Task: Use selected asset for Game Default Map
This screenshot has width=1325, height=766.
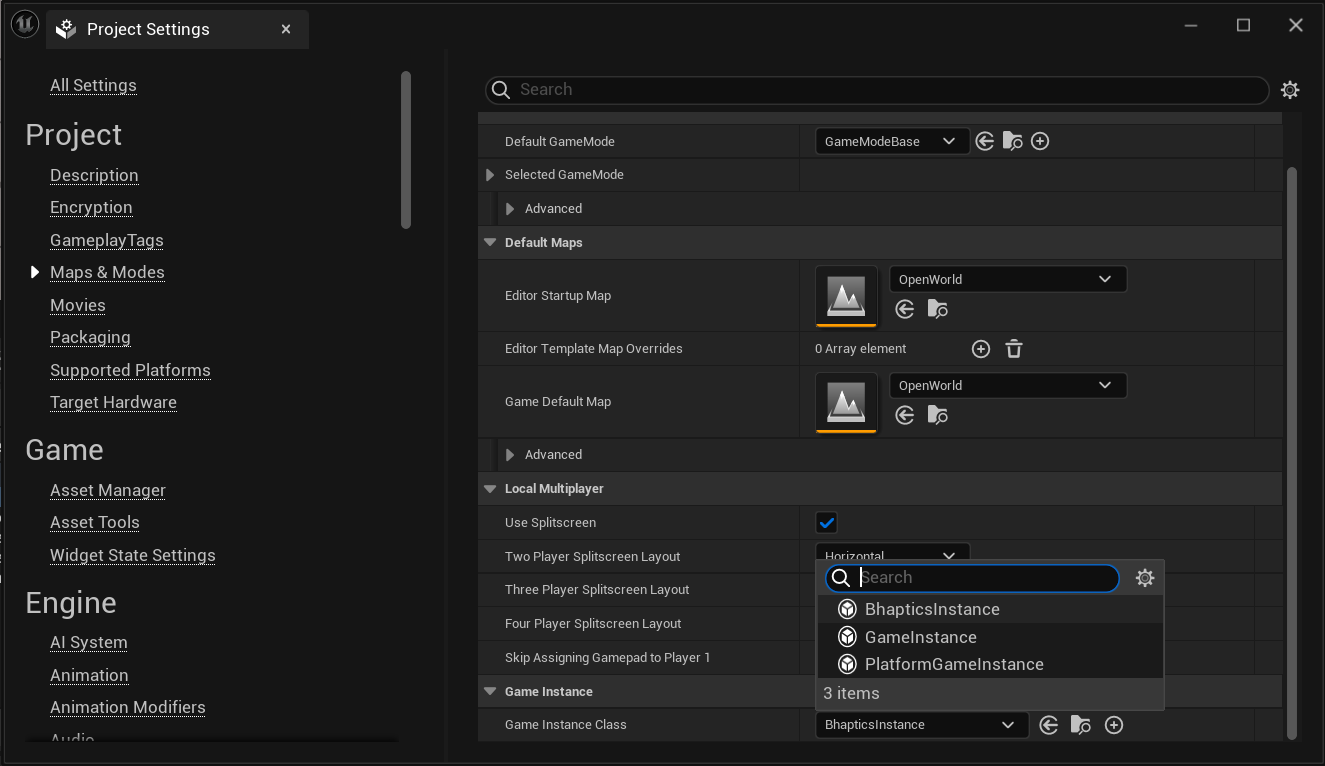Action: coord(905,415)
